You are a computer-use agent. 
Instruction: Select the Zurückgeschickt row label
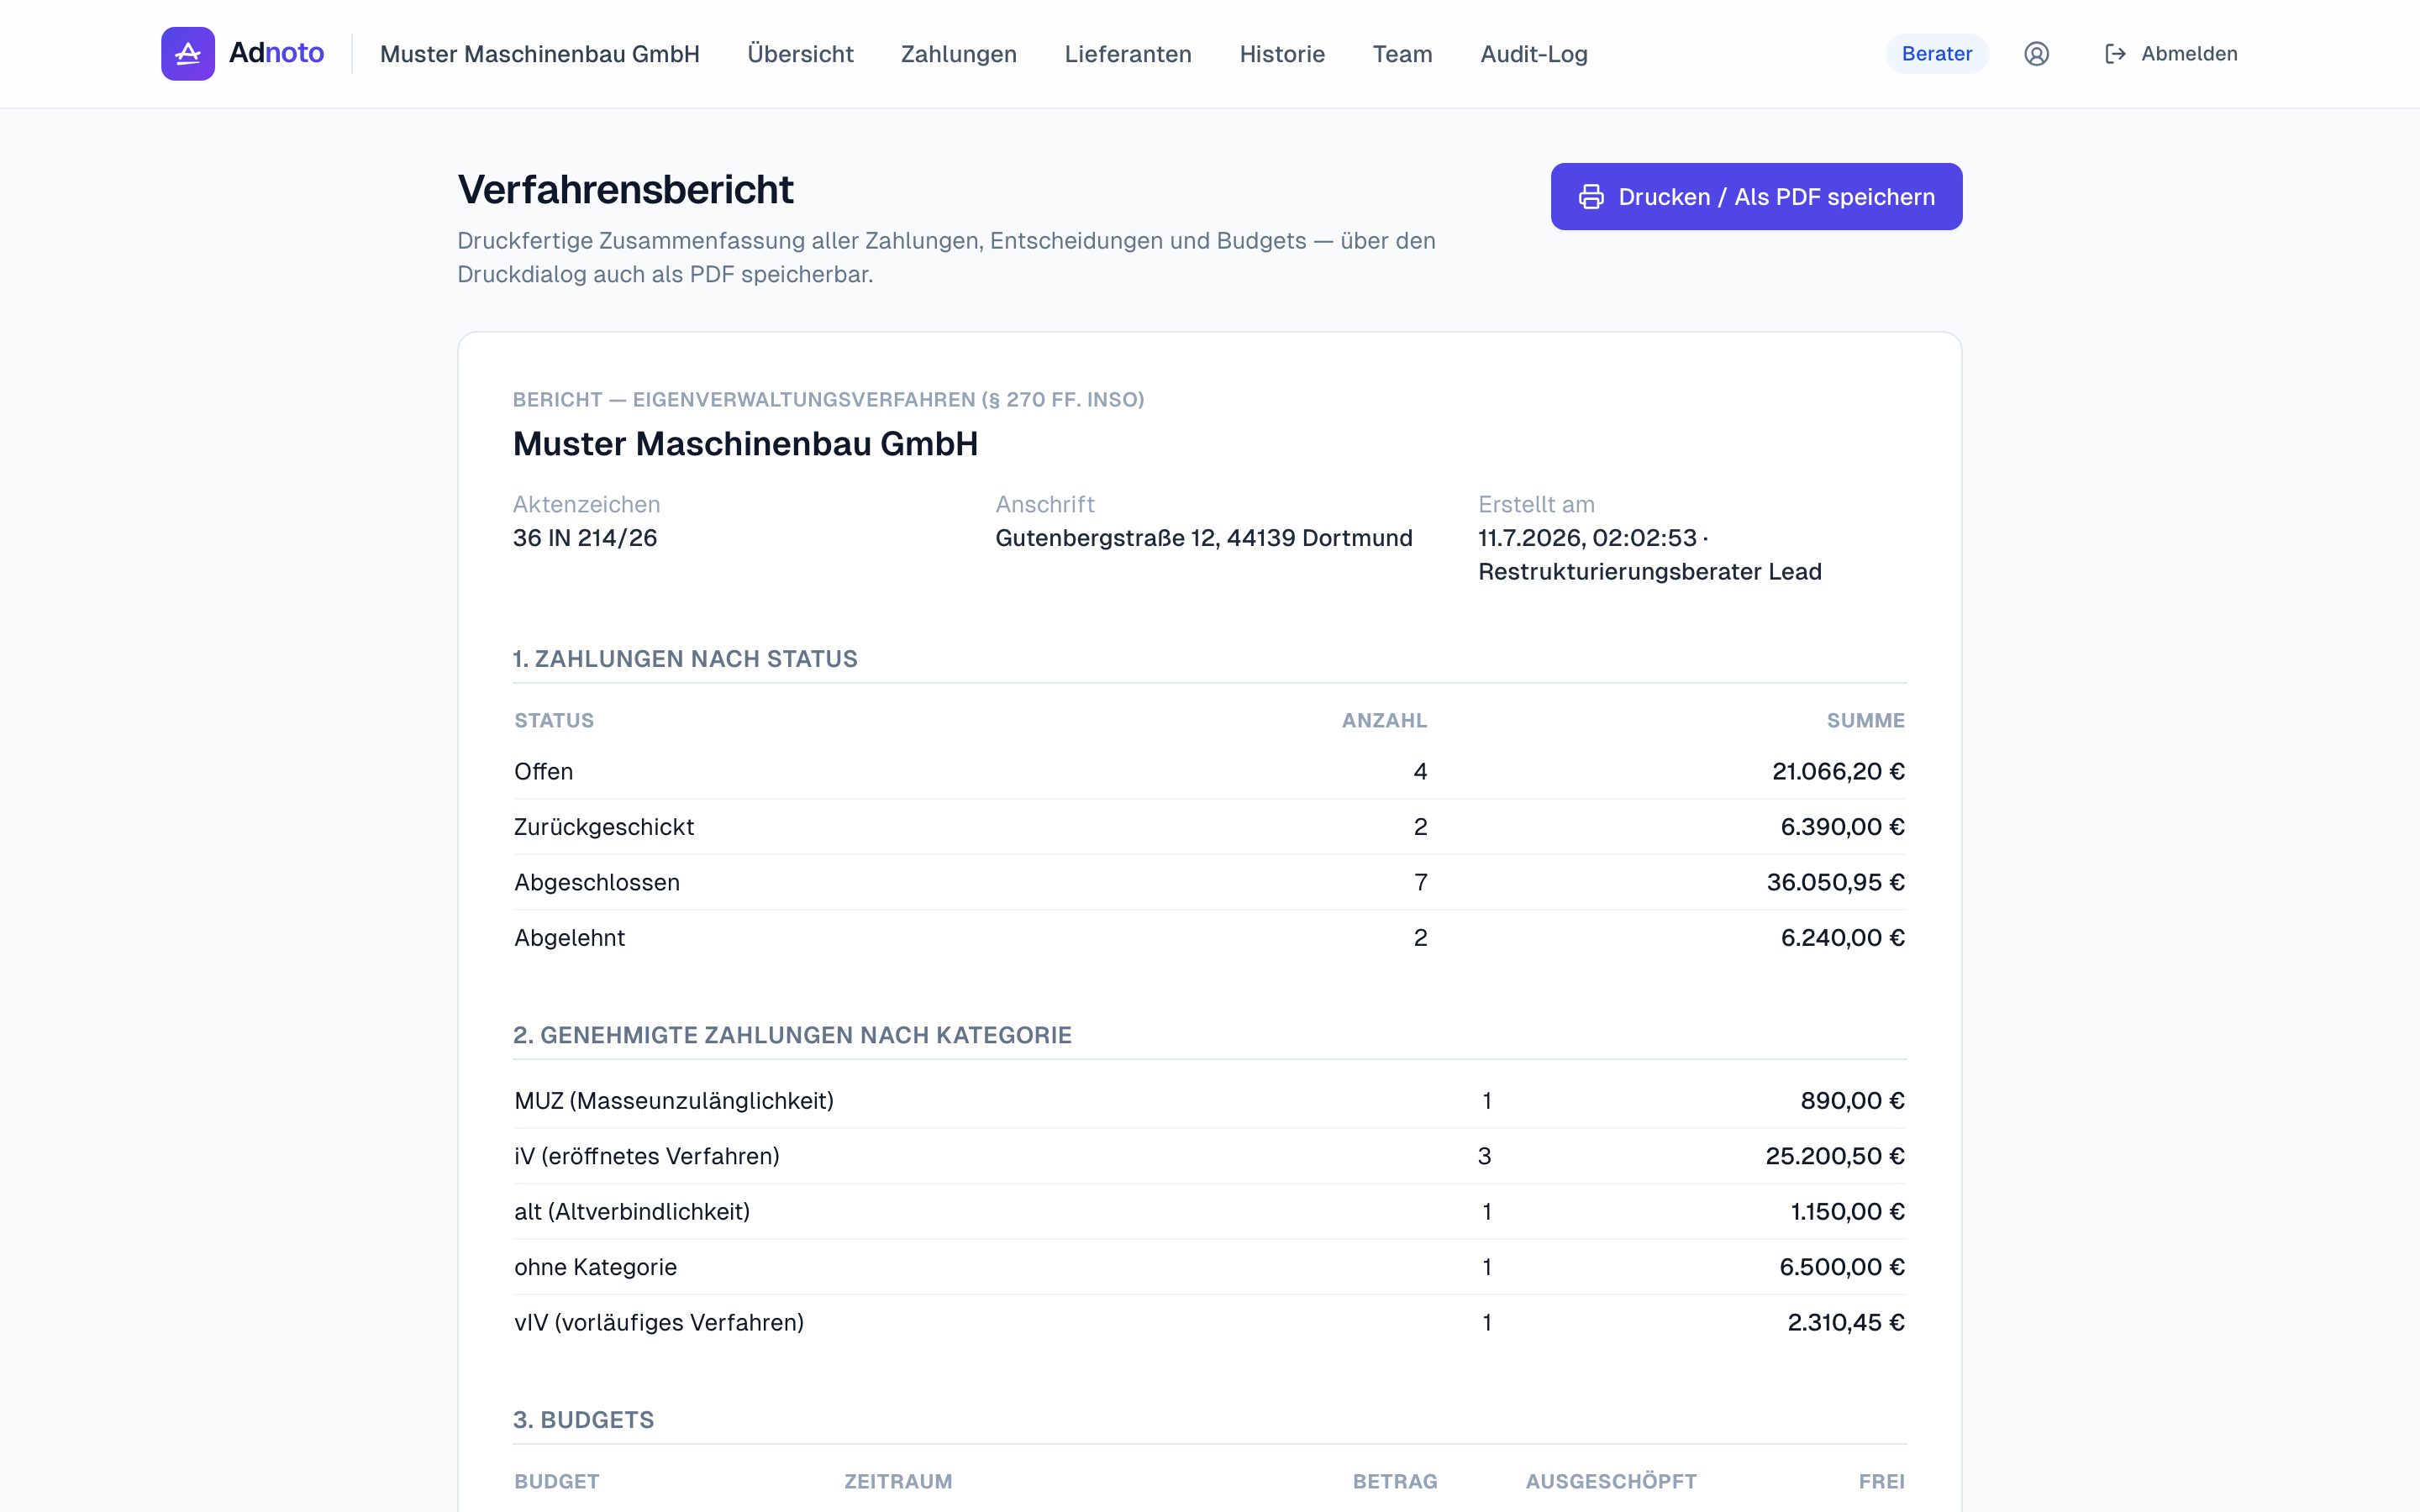[604, 827]
